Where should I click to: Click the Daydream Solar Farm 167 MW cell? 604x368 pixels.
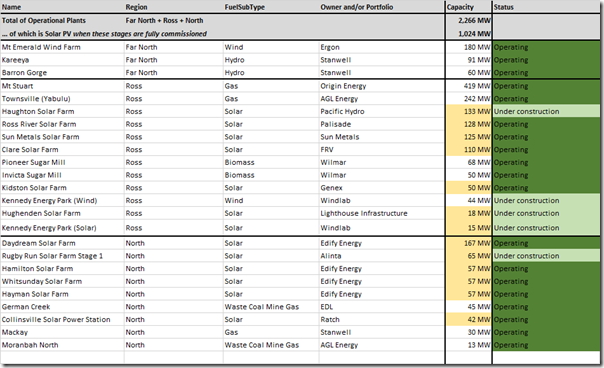(x=468, y=243)
